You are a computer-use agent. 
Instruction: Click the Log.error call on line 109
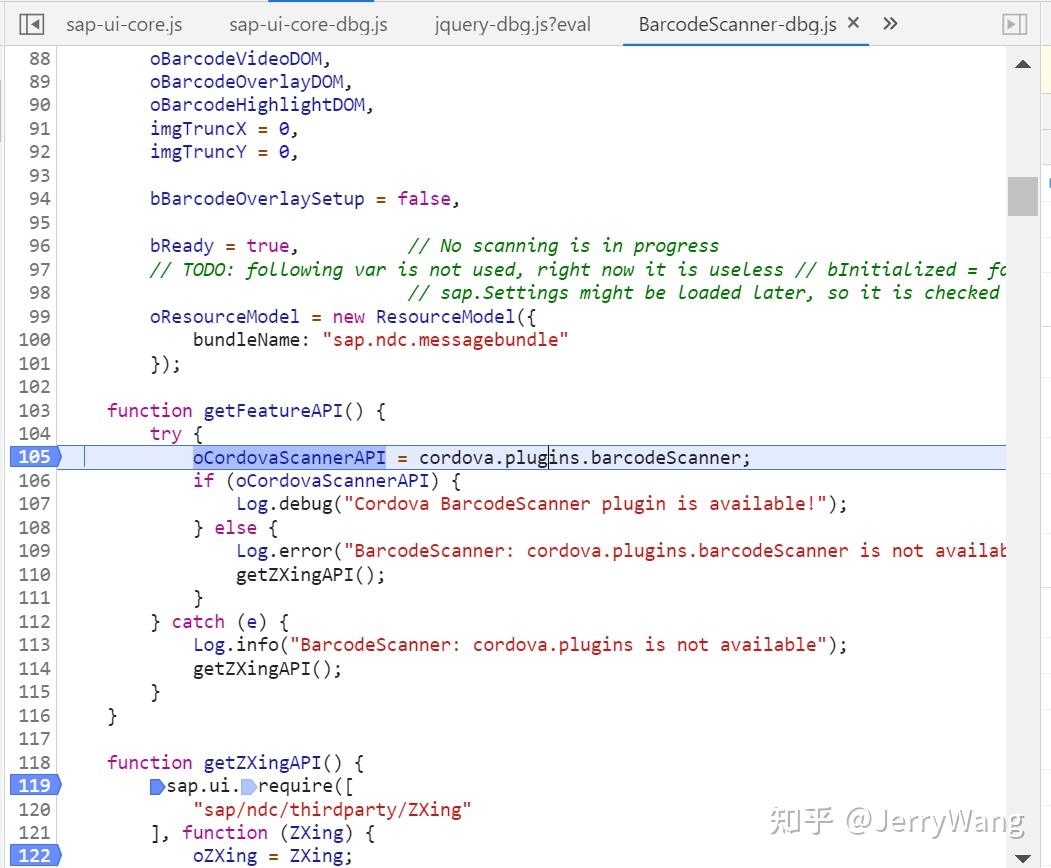click(x=621, y=550)
